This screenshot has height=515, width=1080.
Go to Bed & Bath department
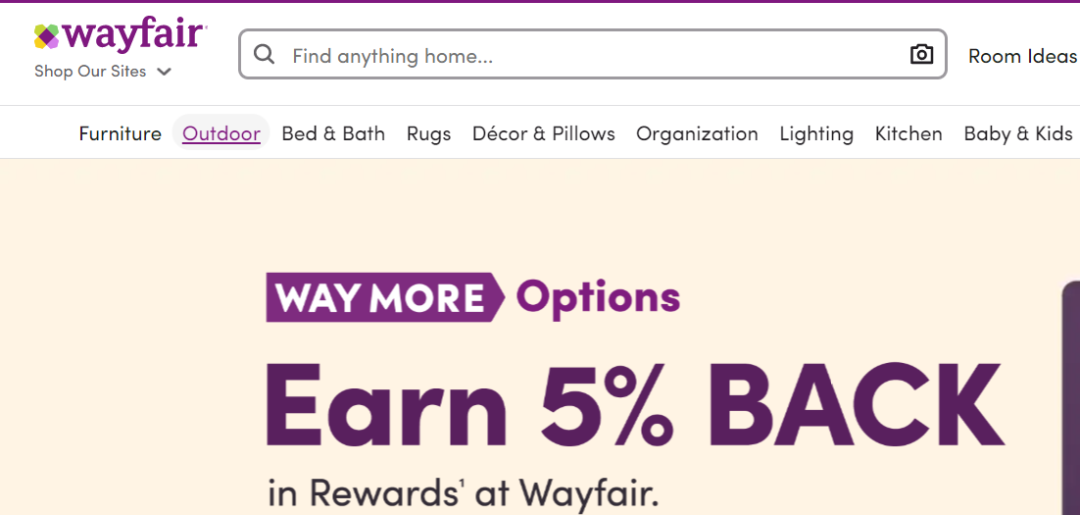click(x=333, y=134)
